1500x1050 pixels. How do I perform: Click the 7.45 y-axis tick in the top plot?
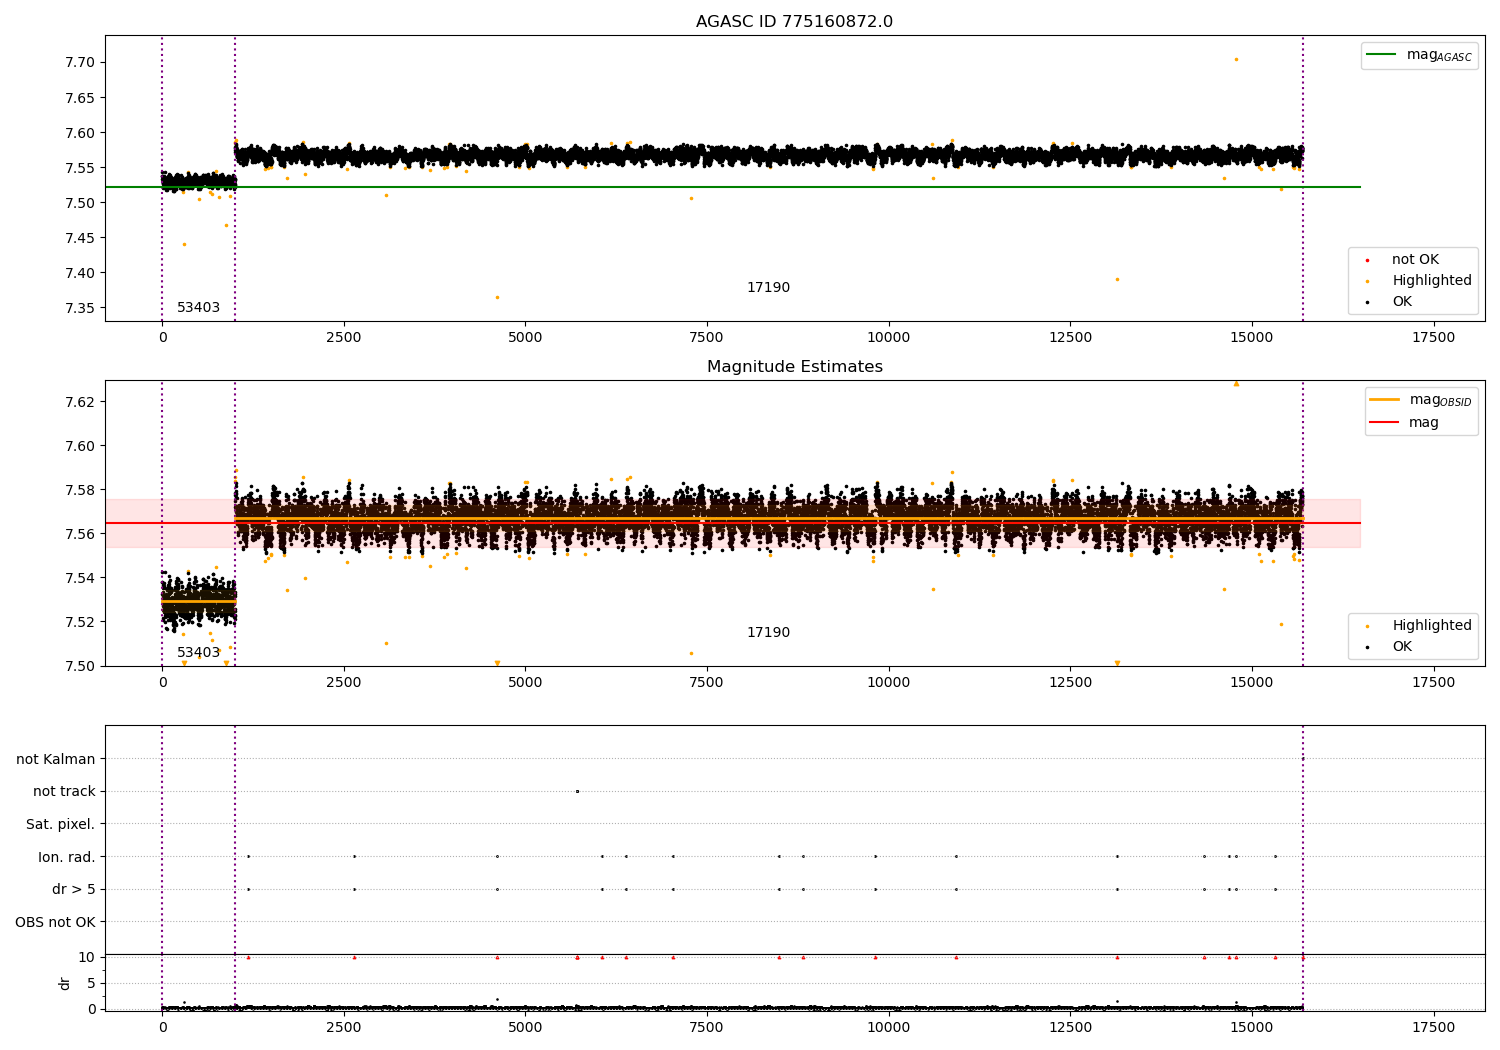click(80, 238)
